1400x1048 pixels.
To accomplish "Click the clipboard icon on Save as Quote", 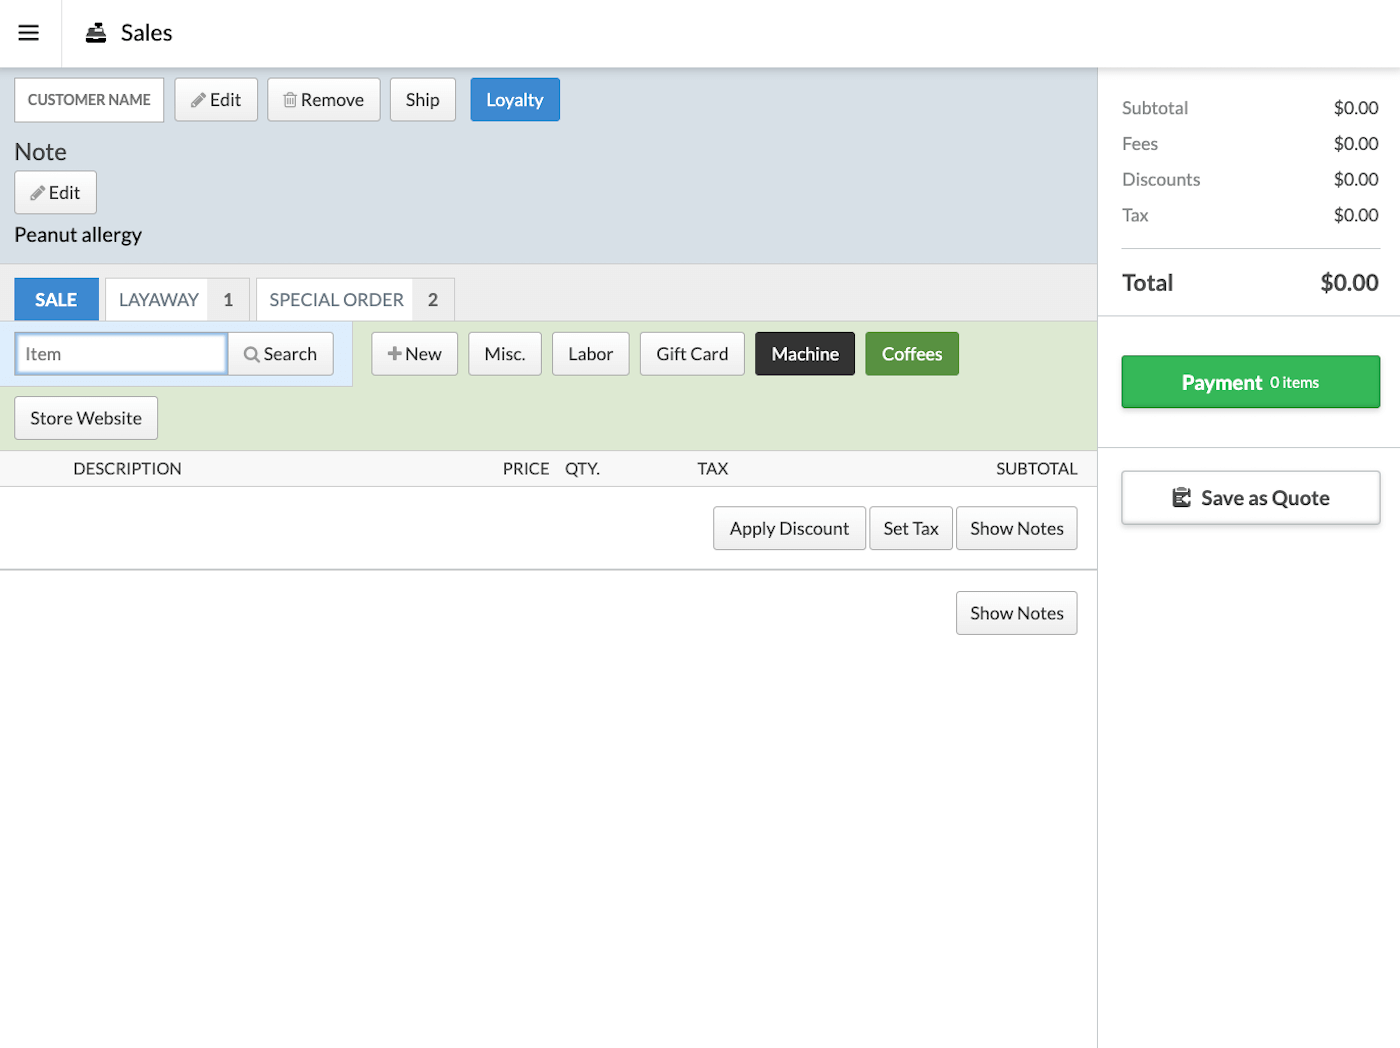I will 1183,497.
